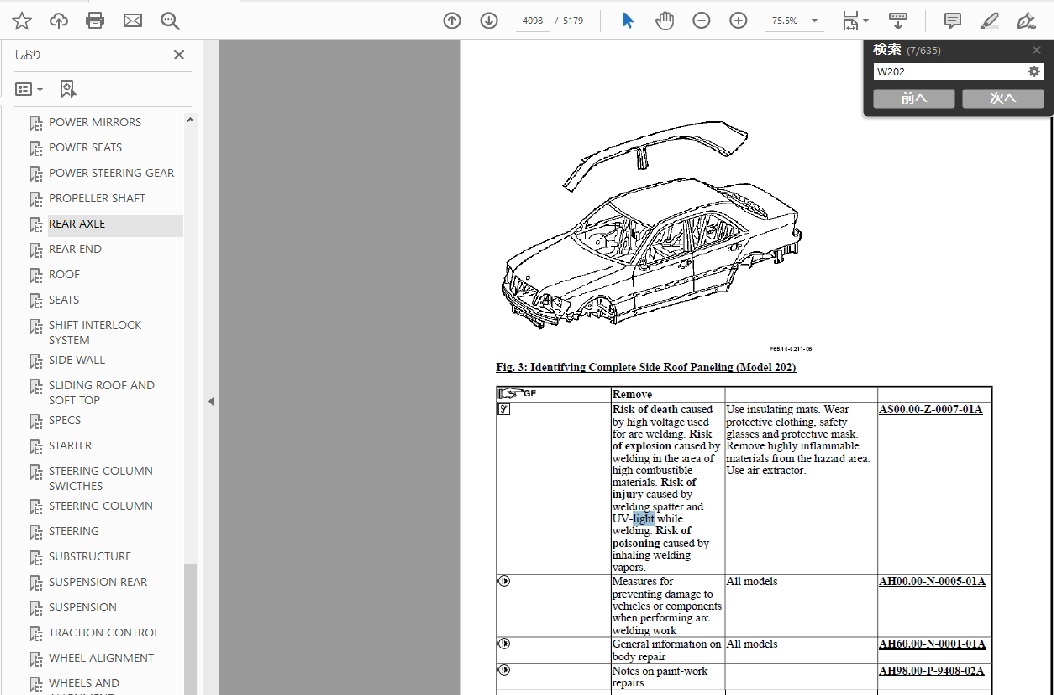
Task: Click the zoom in plus button
Action: 738,21
